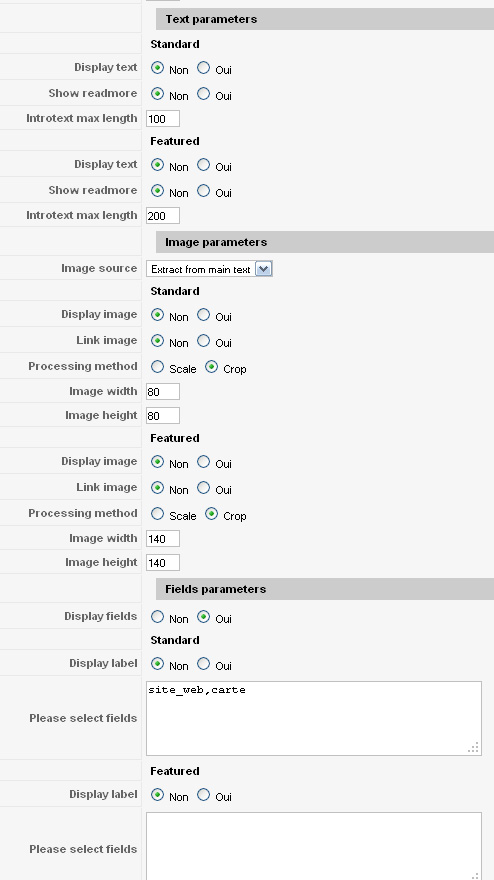This screenshot has width=494, height=880.
Task: Click Standard Image width field showing 80
Action: click(x=163, y=391)
